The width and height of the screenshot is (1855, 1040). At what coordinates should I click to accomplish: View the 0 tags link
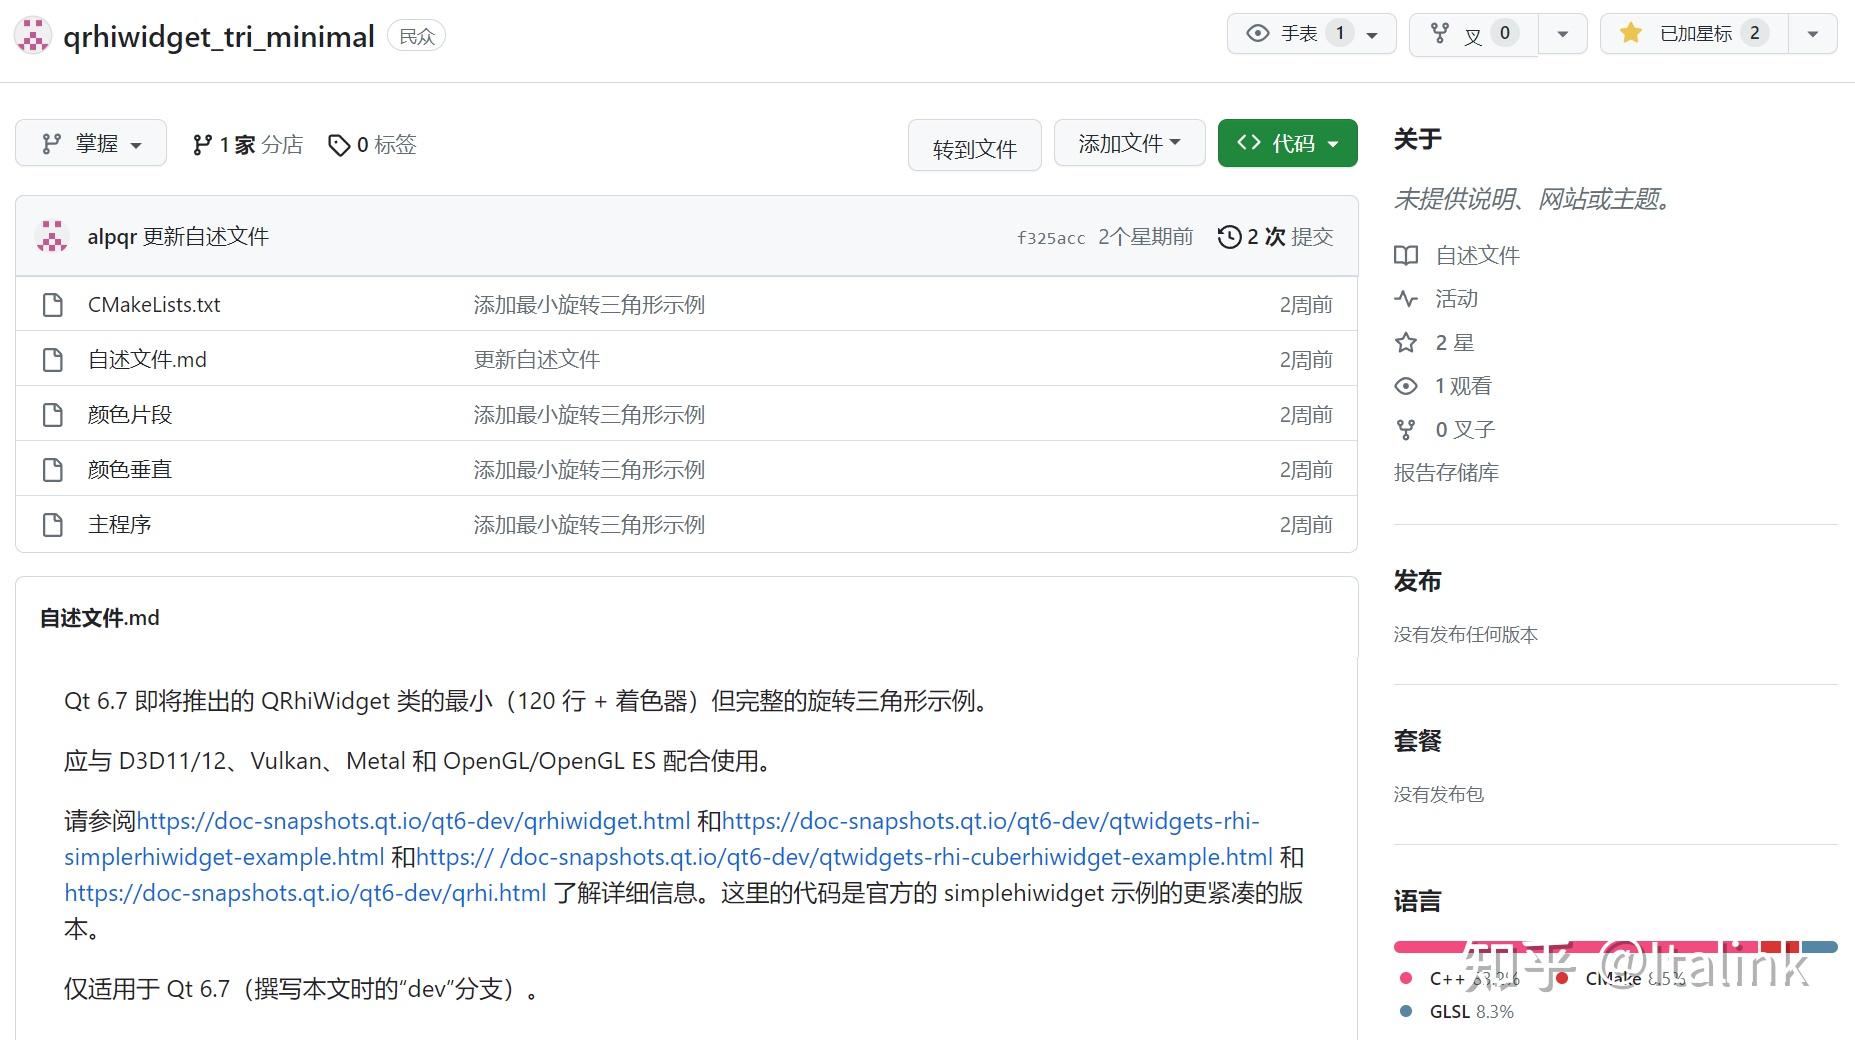coord(372,145)
